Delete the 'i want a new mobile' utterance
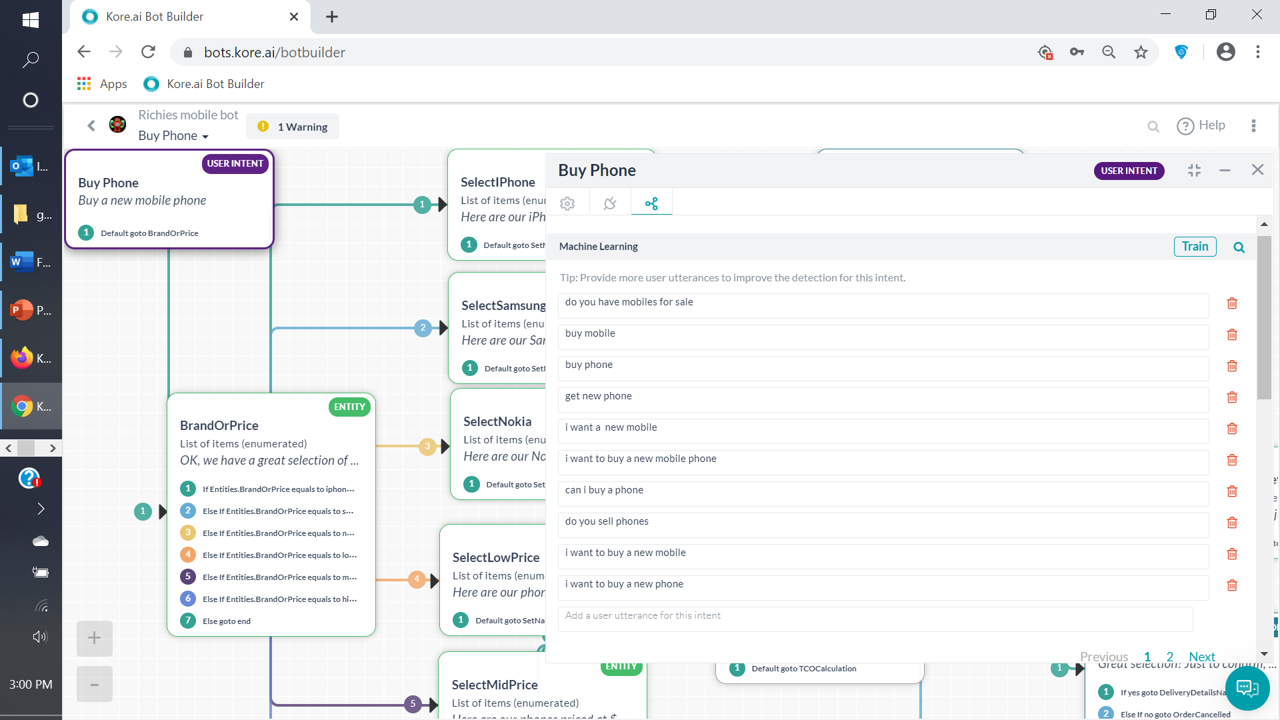This screenshot has height=720, width=1280. (1232, 428)
